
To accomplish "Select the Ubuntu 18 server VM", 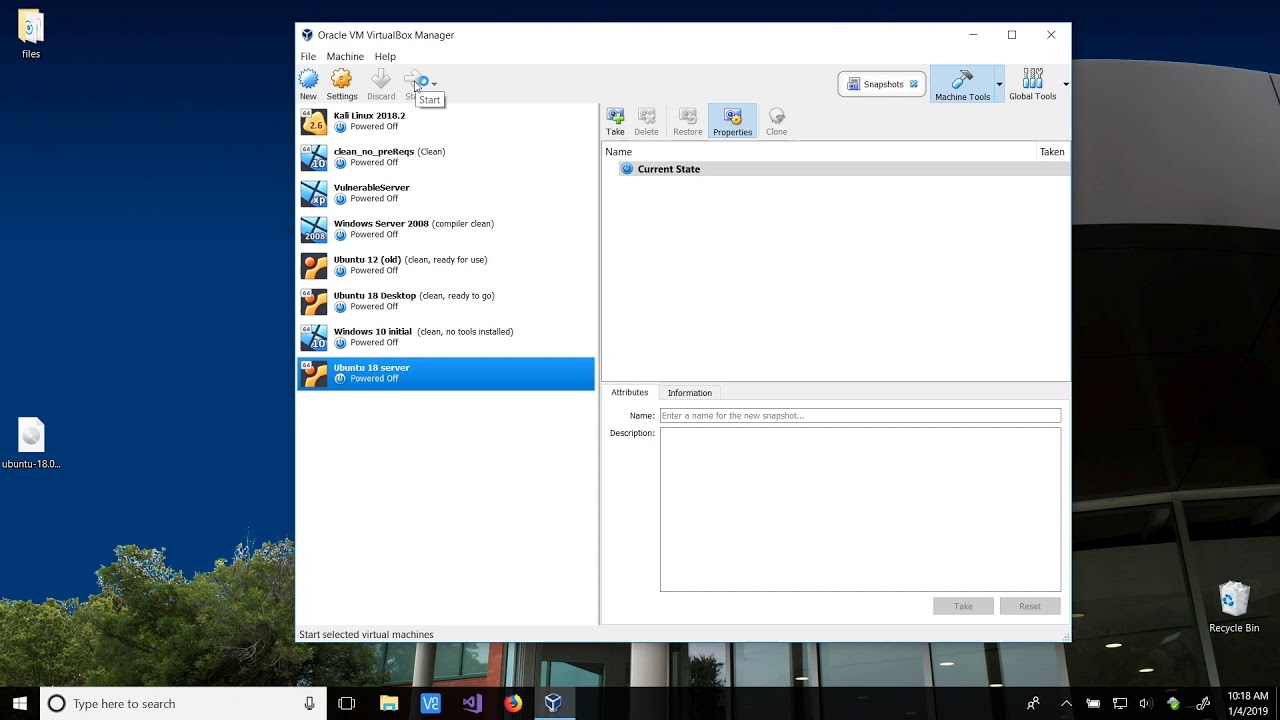I will point(446,373).
